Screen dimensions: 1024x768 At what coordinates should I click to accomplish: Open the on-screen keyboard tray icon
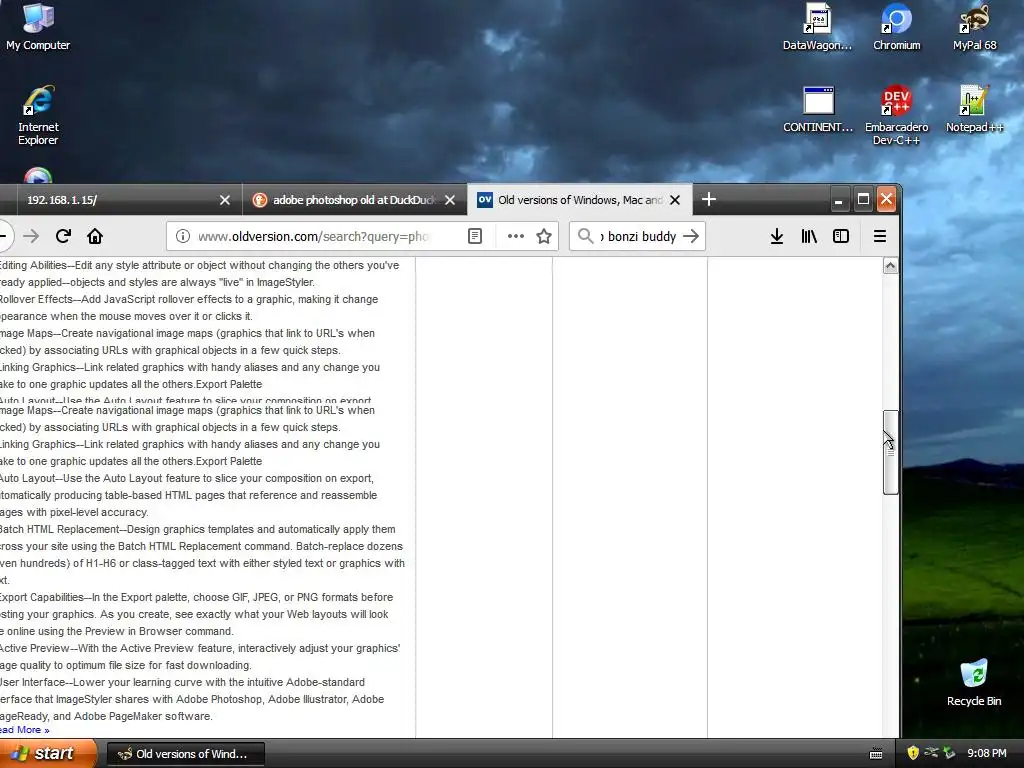tap(876, 754)
